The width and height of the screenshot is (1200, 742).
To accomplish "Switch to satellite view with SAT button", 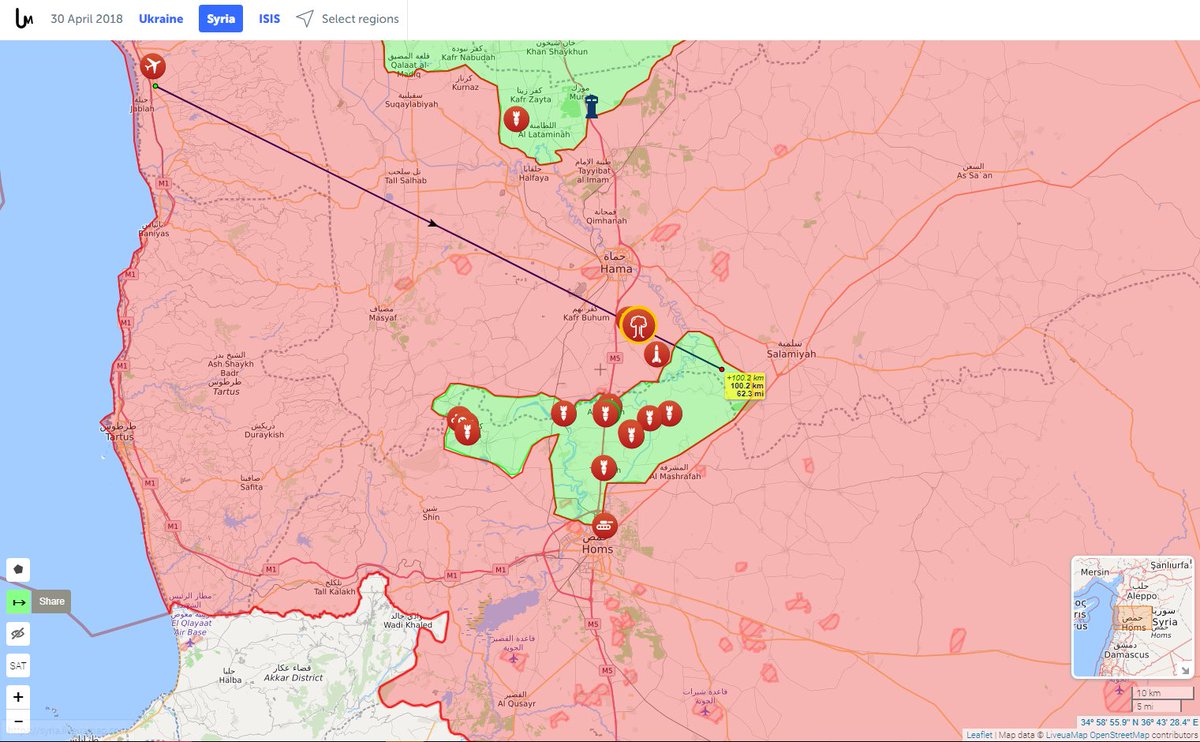I will (18, 665).
